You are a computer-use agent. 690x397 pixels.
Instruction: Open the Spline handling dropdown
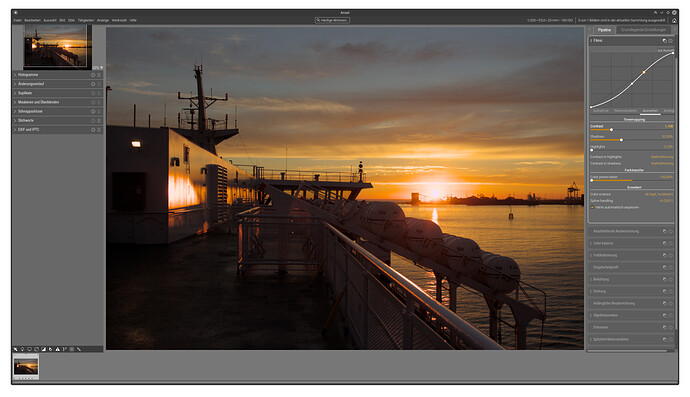(x=631, y=201)
